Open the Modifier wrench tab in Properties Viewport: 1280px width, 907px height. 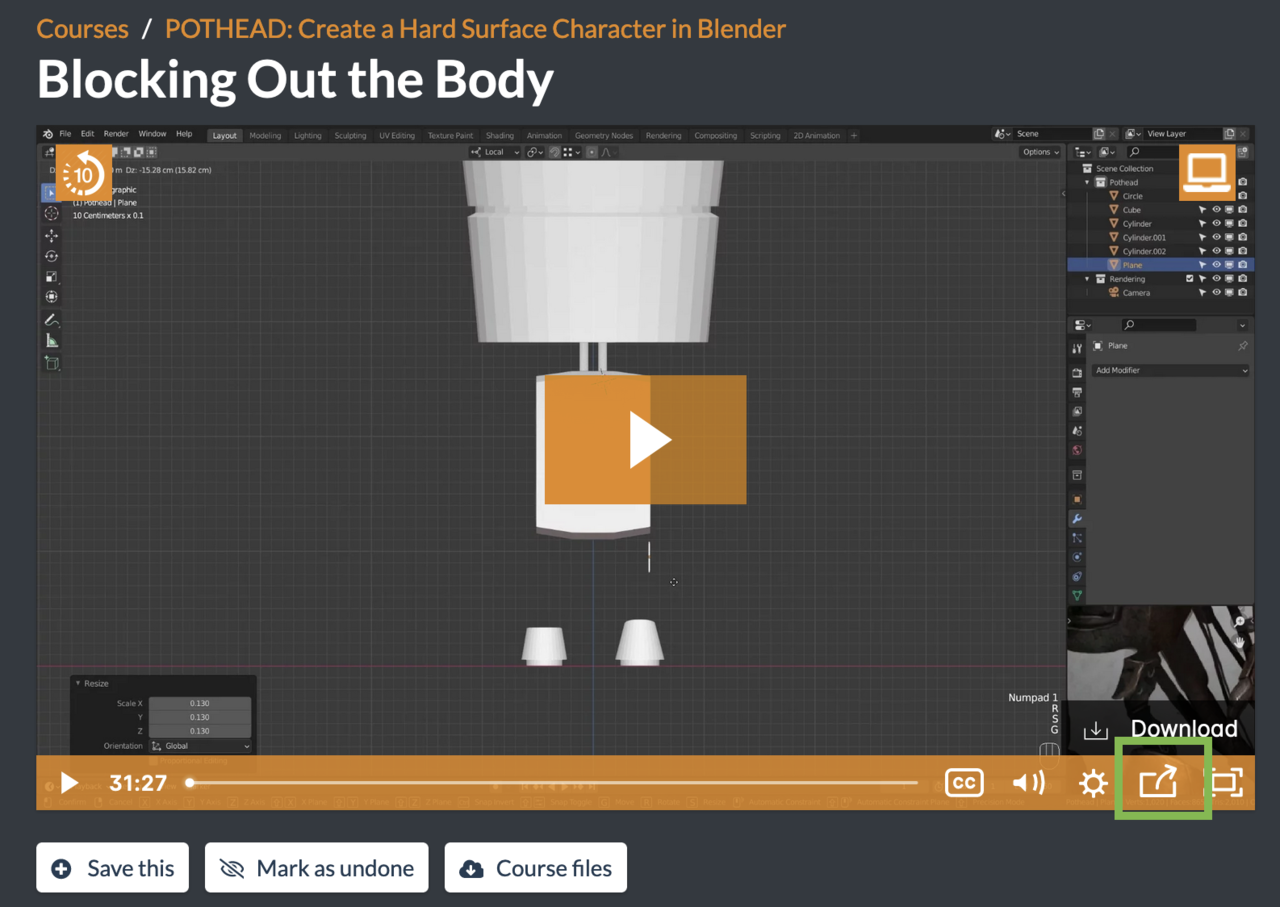pos(1077,519)
